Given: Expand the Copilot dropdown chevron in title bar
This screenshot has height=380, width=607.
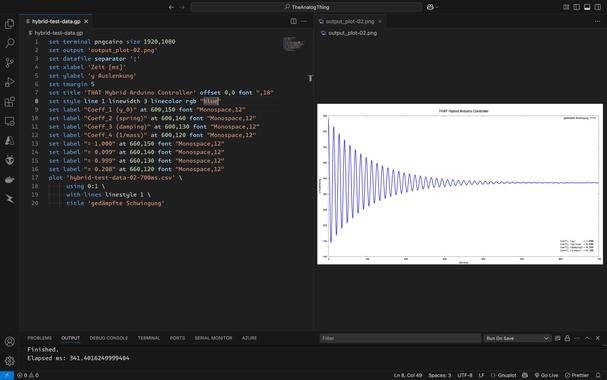Looking at the screenshot, I should pyautogui.click(x=437, y=7).
